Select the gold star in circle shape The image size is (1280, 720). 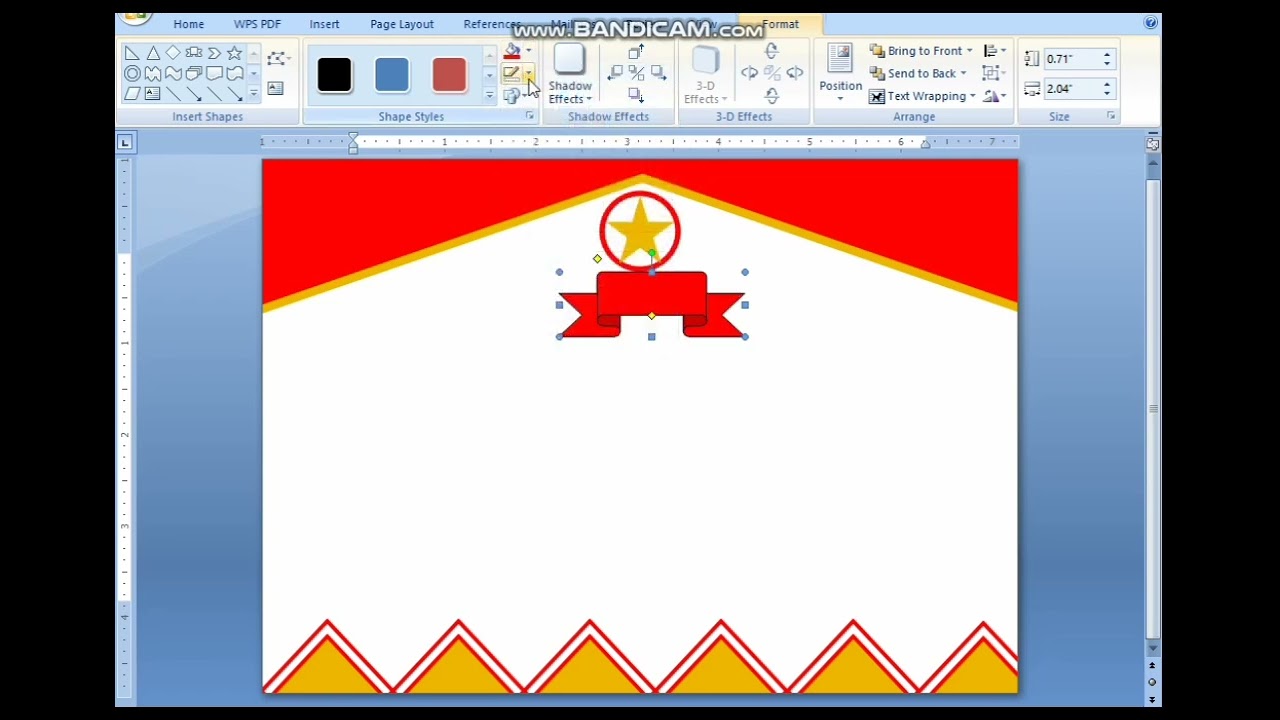coord(640,231)
